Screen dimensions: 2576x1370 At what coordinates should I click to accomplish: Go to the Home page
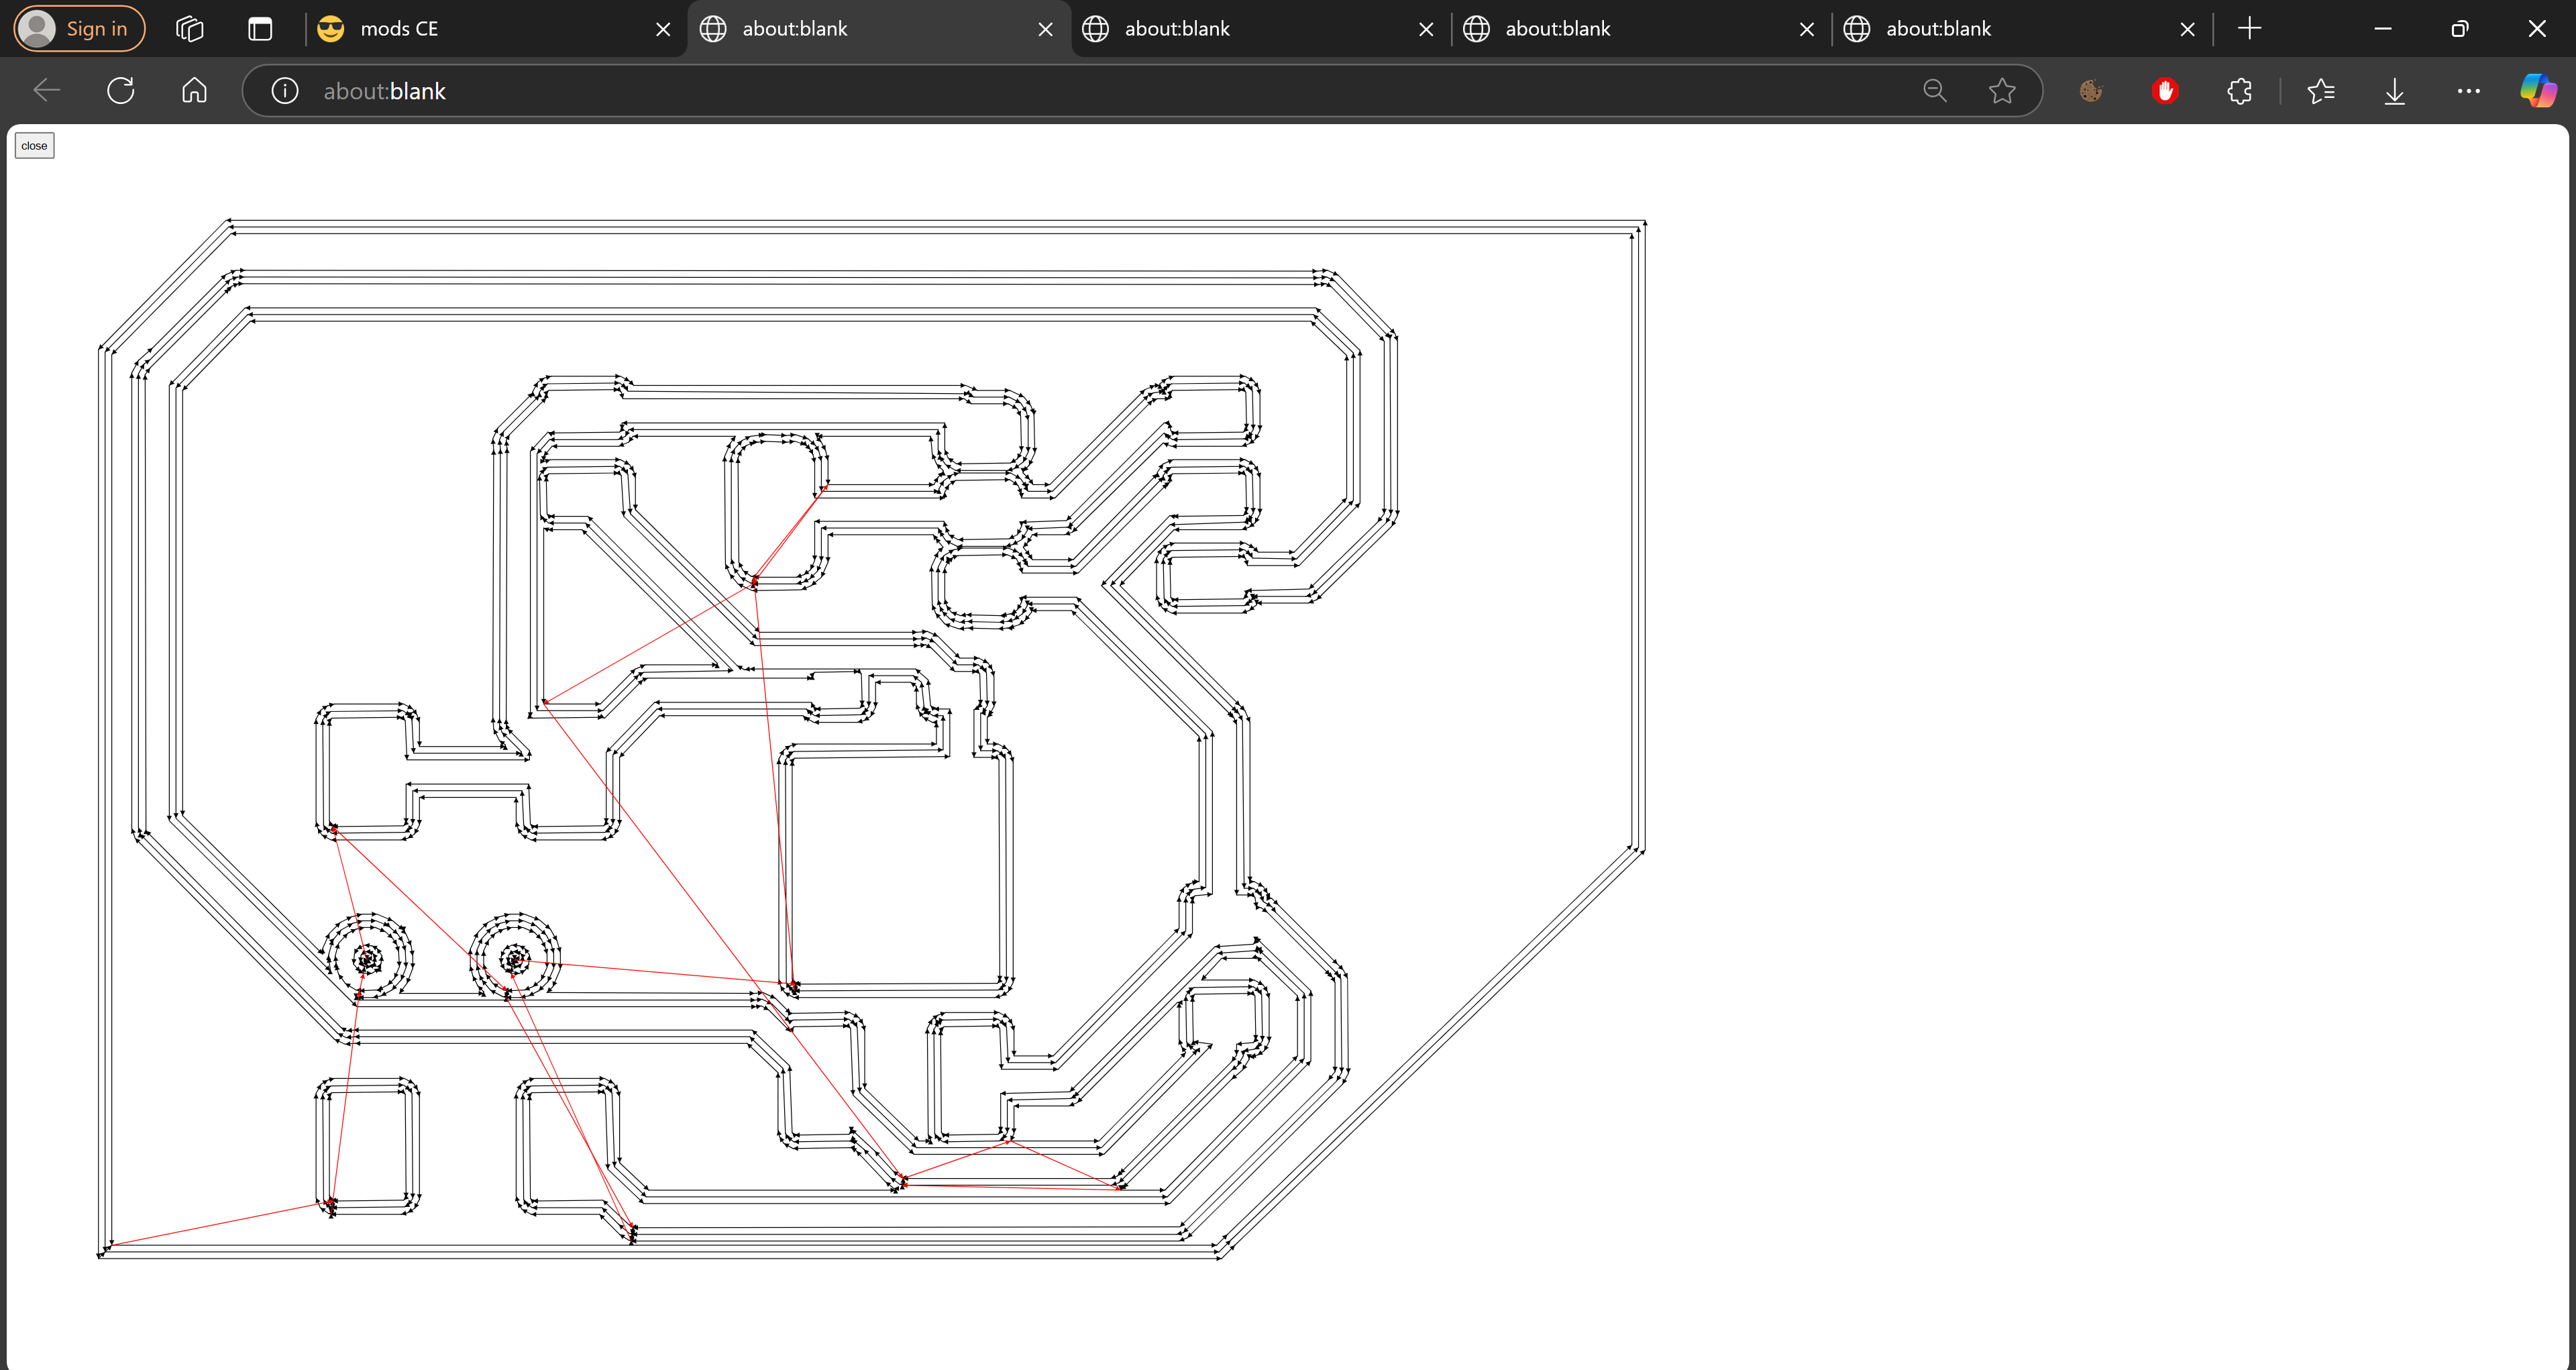[195, 91]
